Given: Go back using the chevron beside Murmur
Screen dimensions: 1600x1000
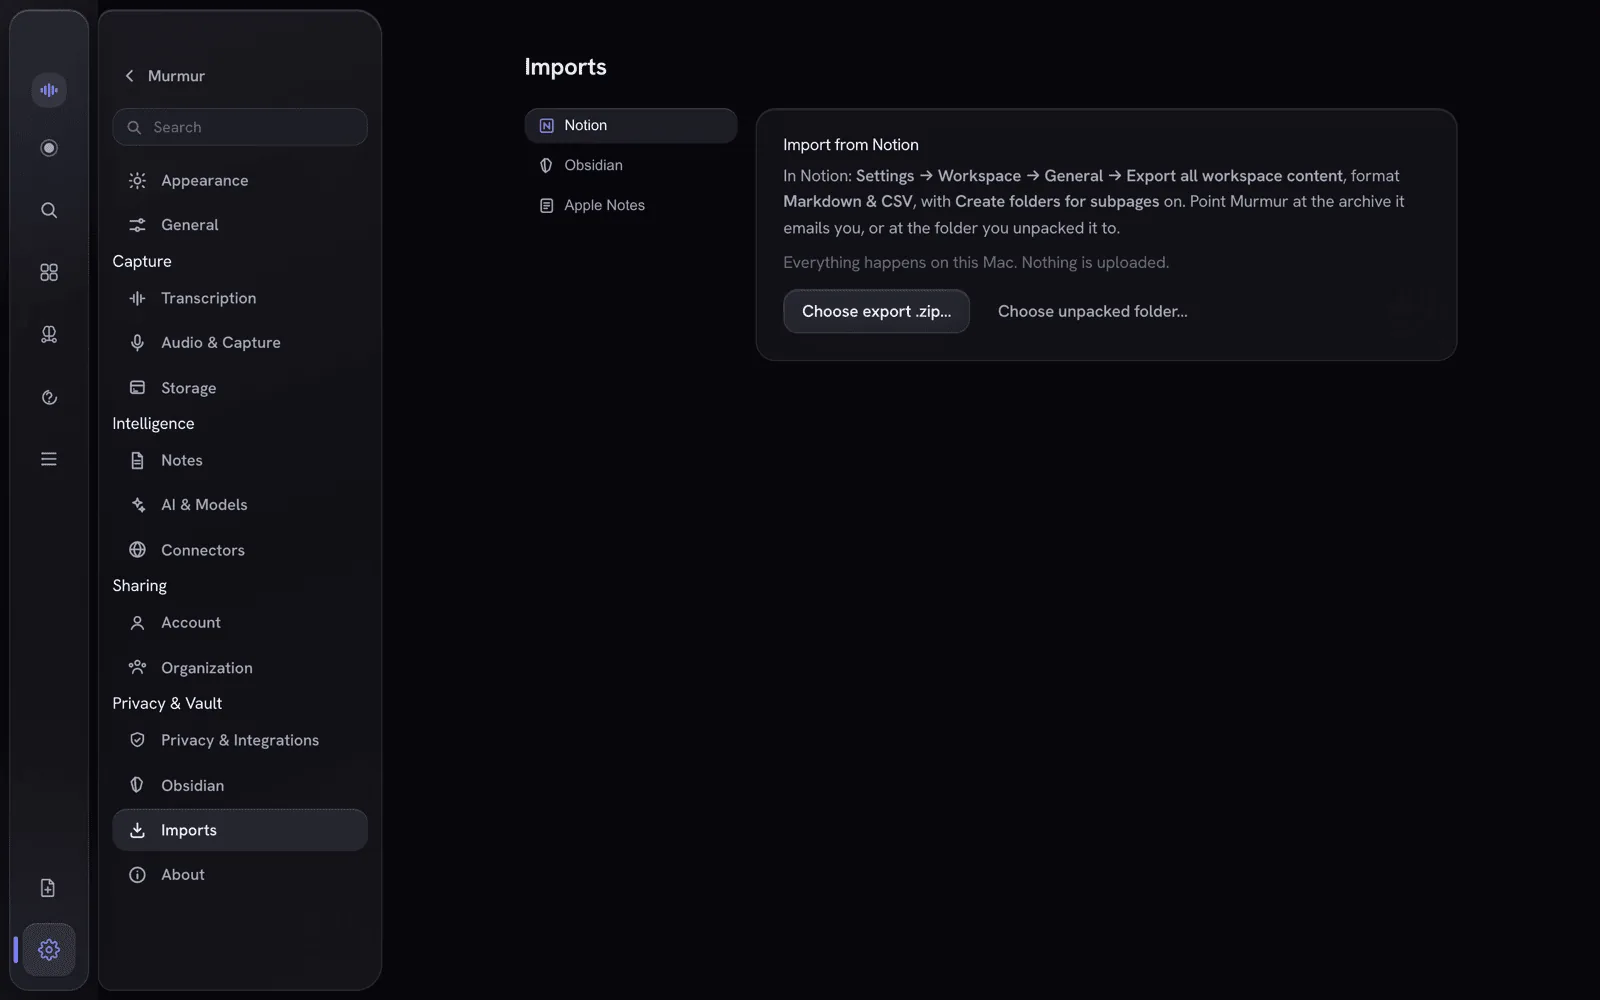Looking at the screenshot, I should tap(129, 76).
